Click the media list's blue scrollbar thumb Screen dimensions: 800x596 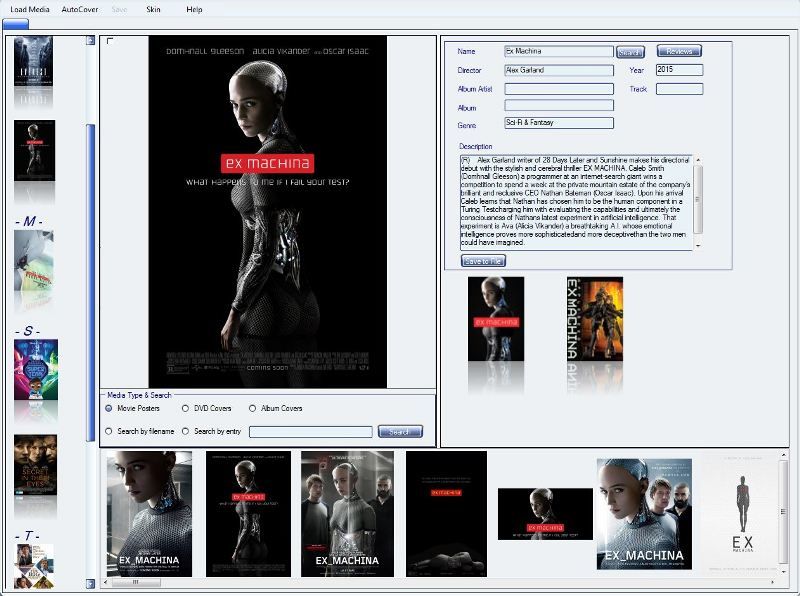tap(91, 282)
